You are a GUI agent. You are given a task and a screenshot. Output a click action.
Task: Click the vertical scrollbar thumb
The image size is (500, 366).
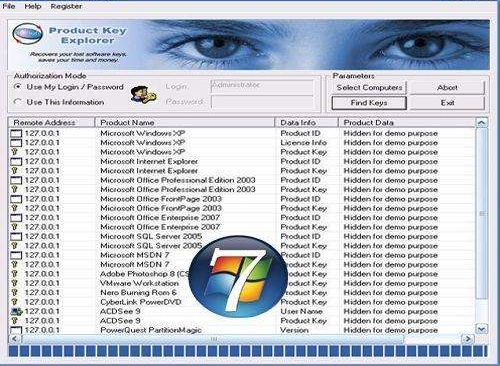(x=481, y=213)
